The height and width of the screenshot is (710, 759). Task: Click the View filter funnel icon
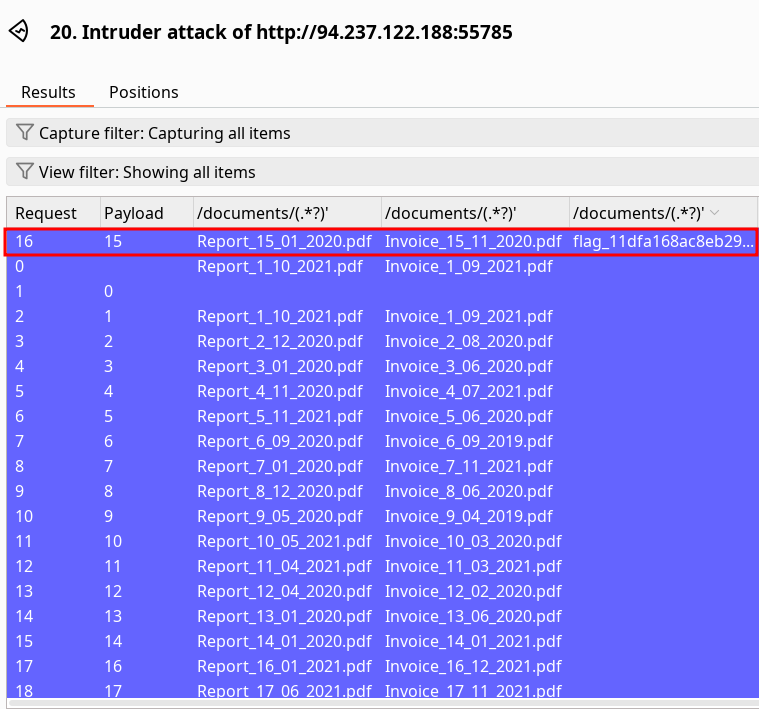pos(25,172)
